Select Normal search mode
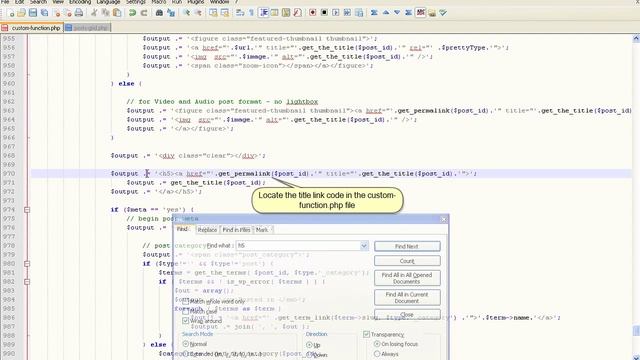Image resolution: width=640 pixels, height=360 pixels. (186, 344)
